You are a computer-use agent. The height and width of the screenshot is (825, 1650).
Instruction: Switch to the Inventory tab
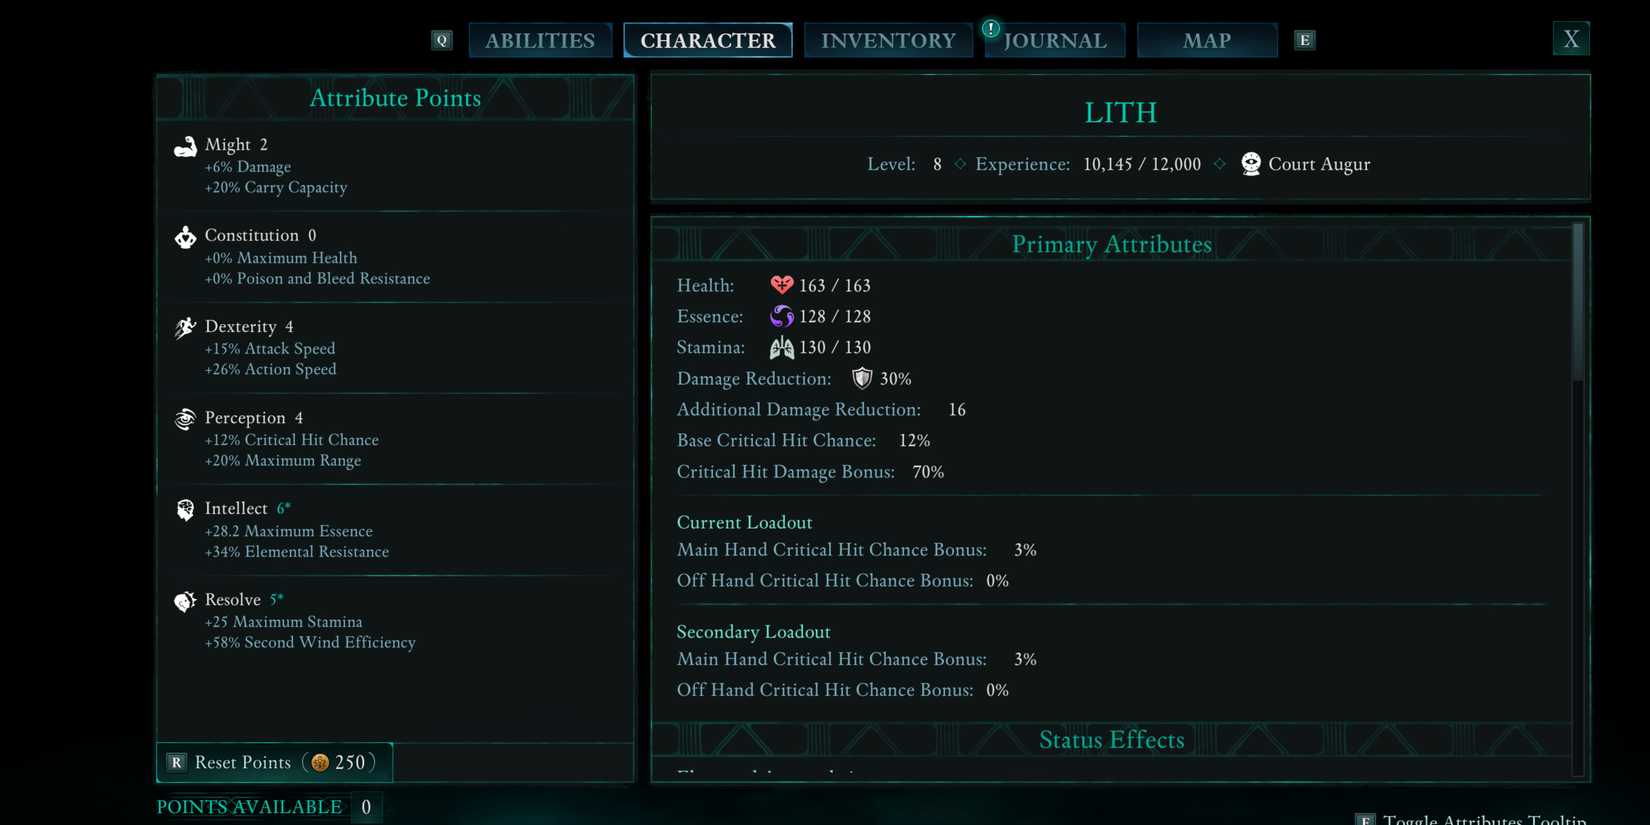888,40
